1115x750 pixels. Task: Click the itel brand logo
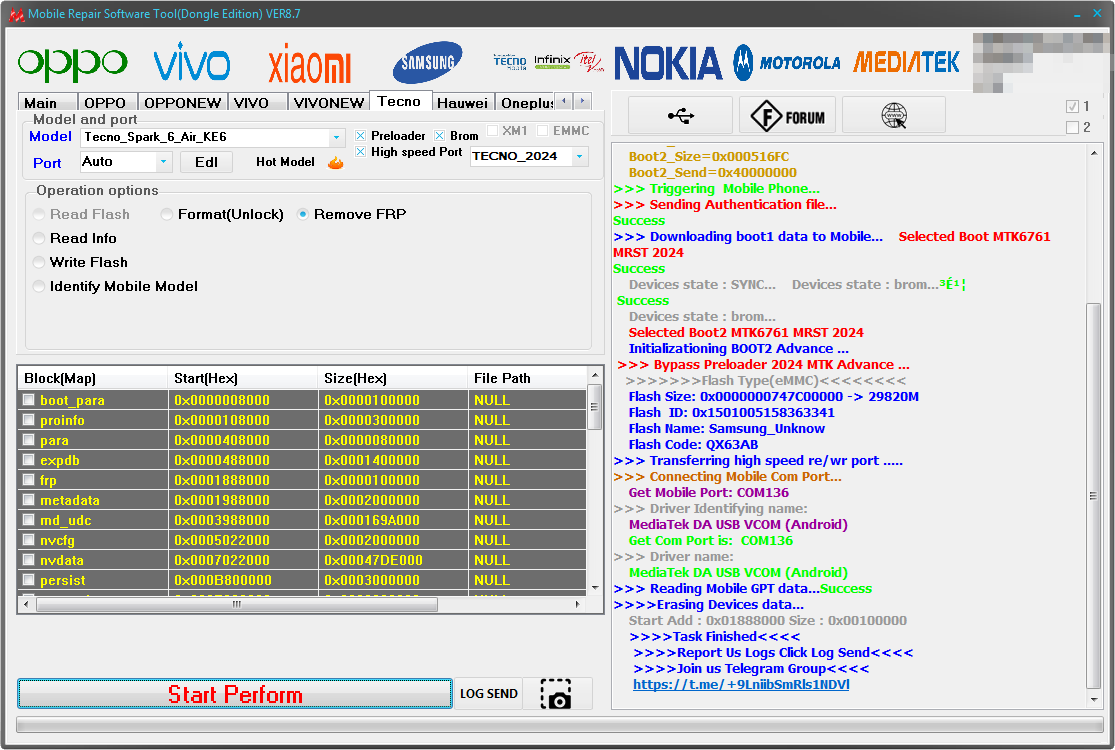coord(589,62)
